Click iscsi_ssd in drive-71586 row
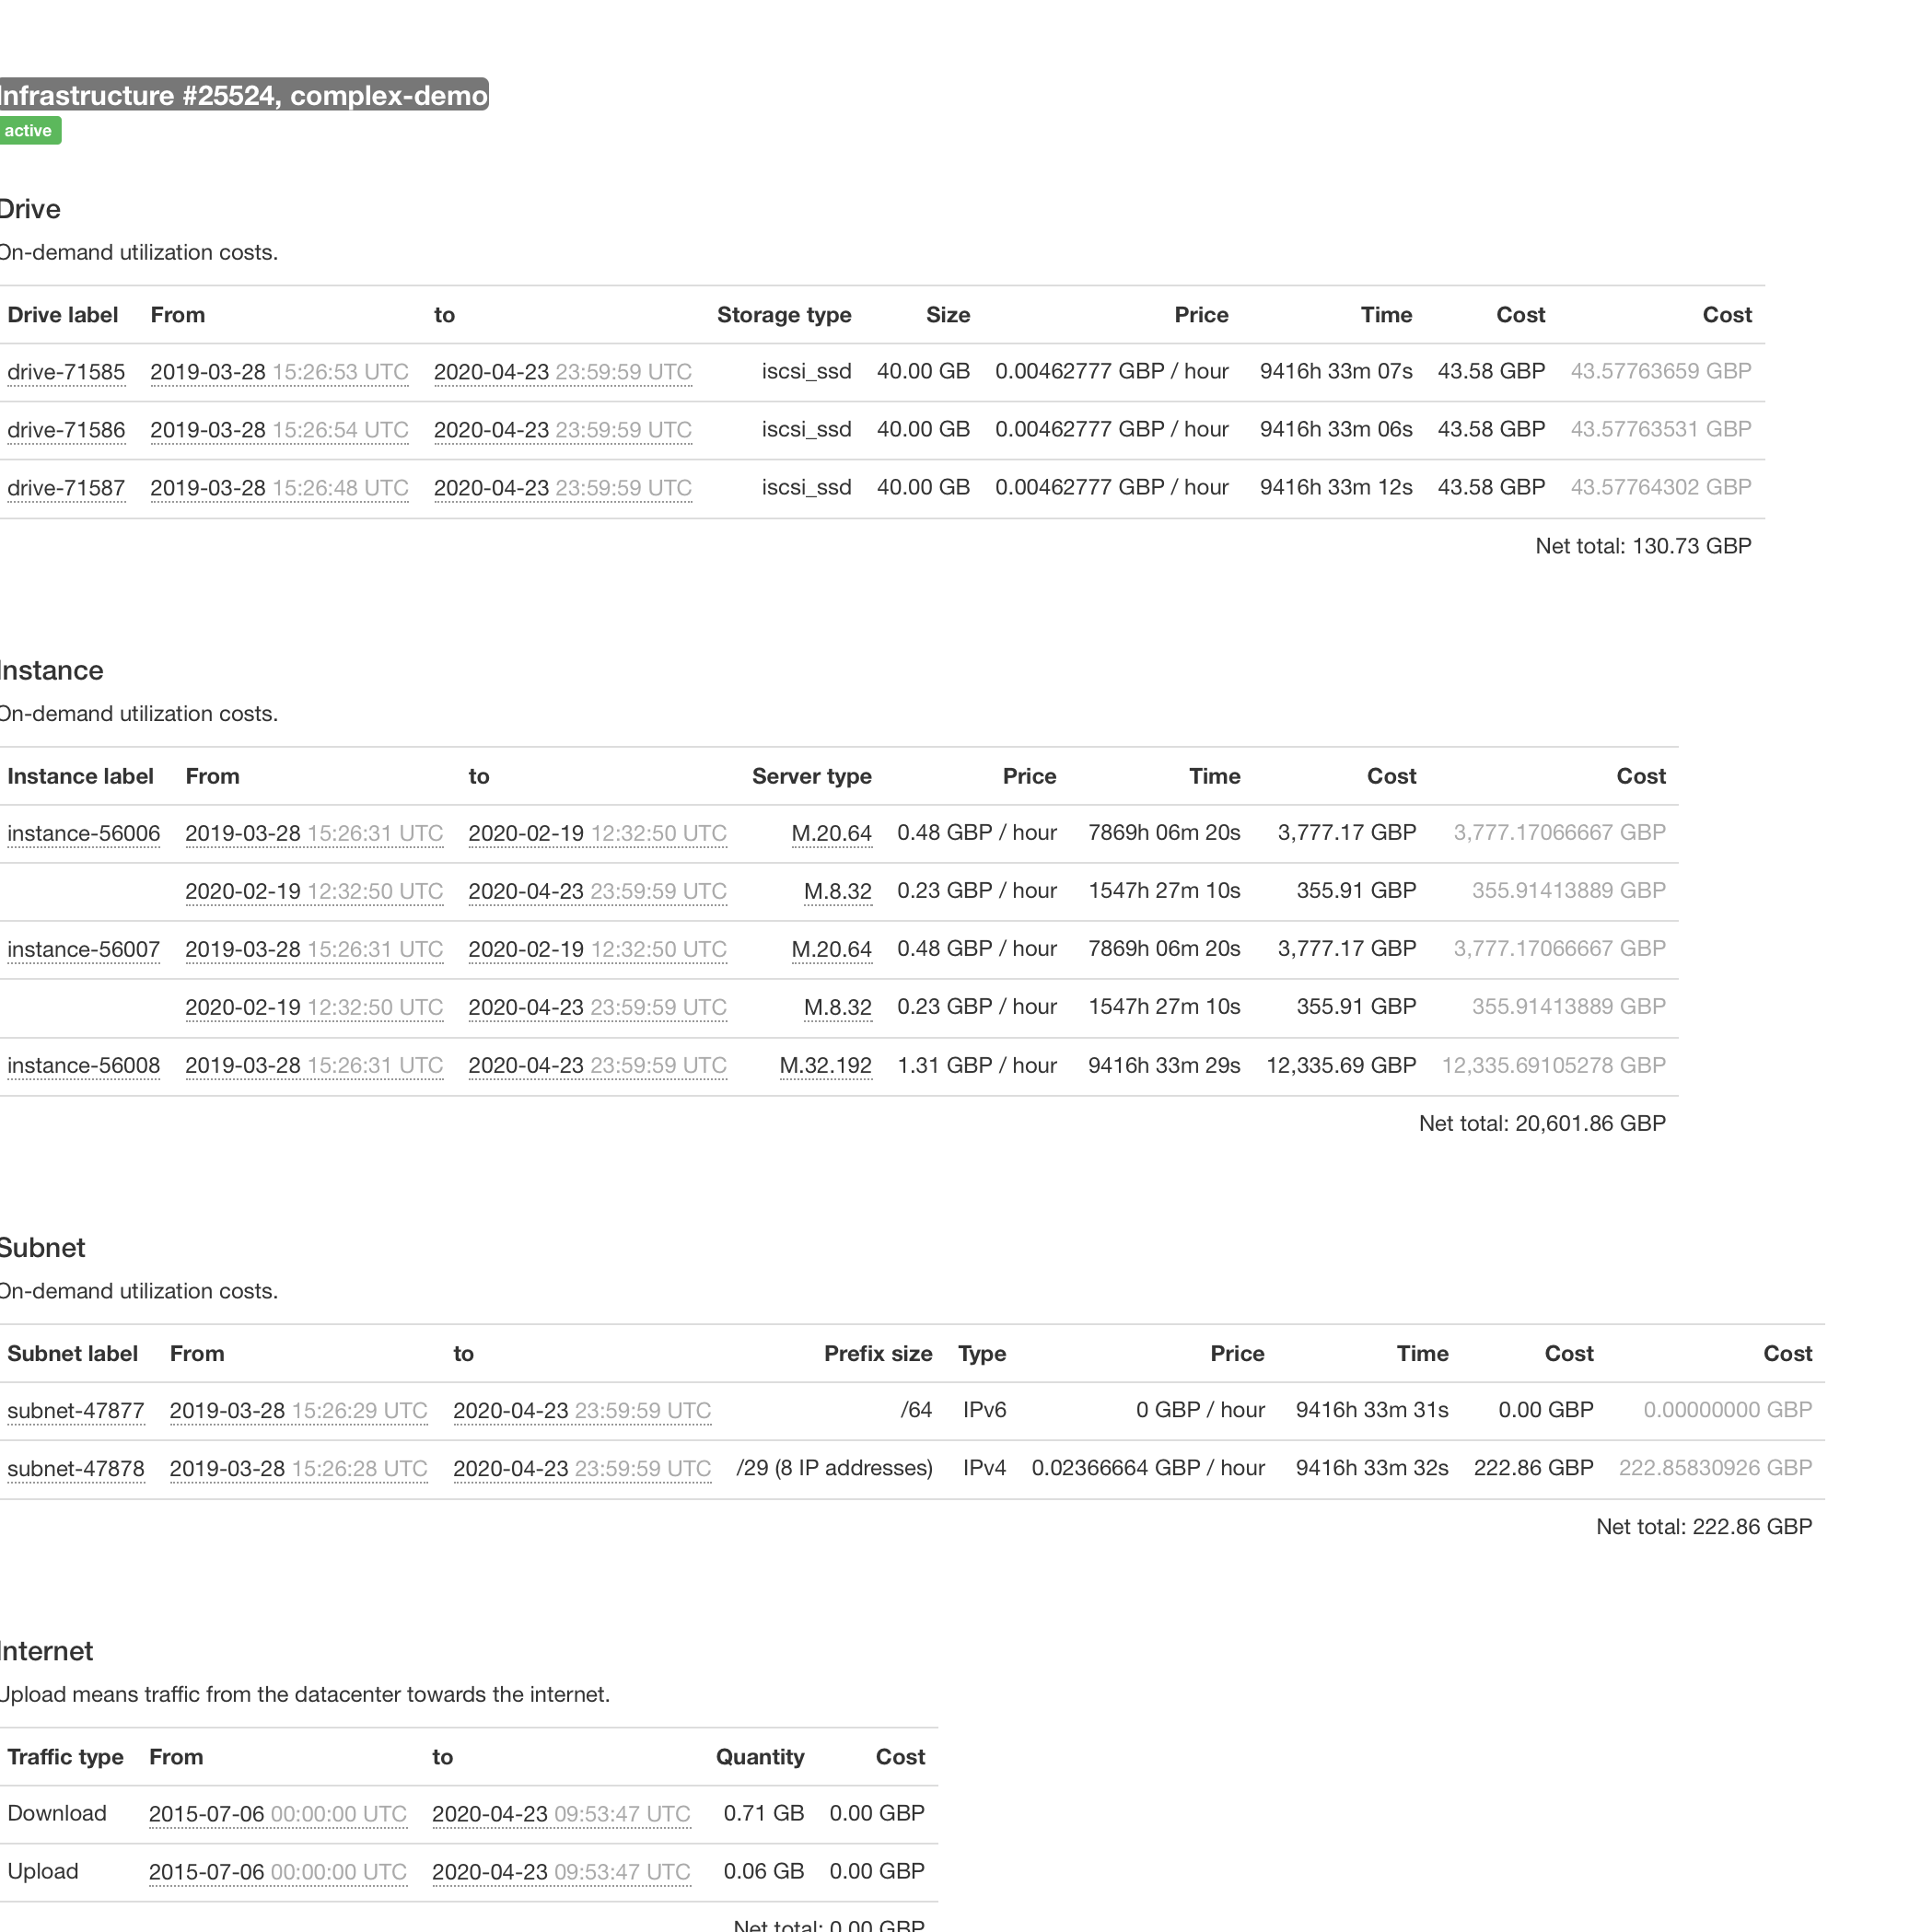 click(x=806, y=429)
